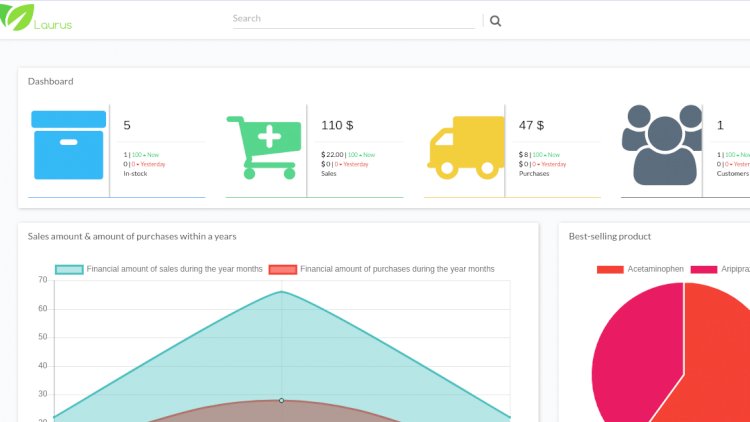
Task: Click Financial amount of sales legend text
Action: [175, 269]
